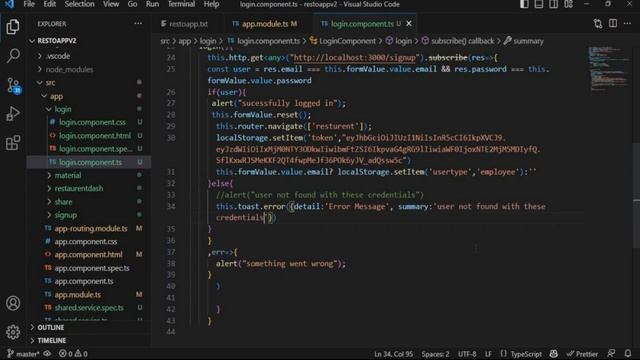Split the editor to the right

click(613, 24)
